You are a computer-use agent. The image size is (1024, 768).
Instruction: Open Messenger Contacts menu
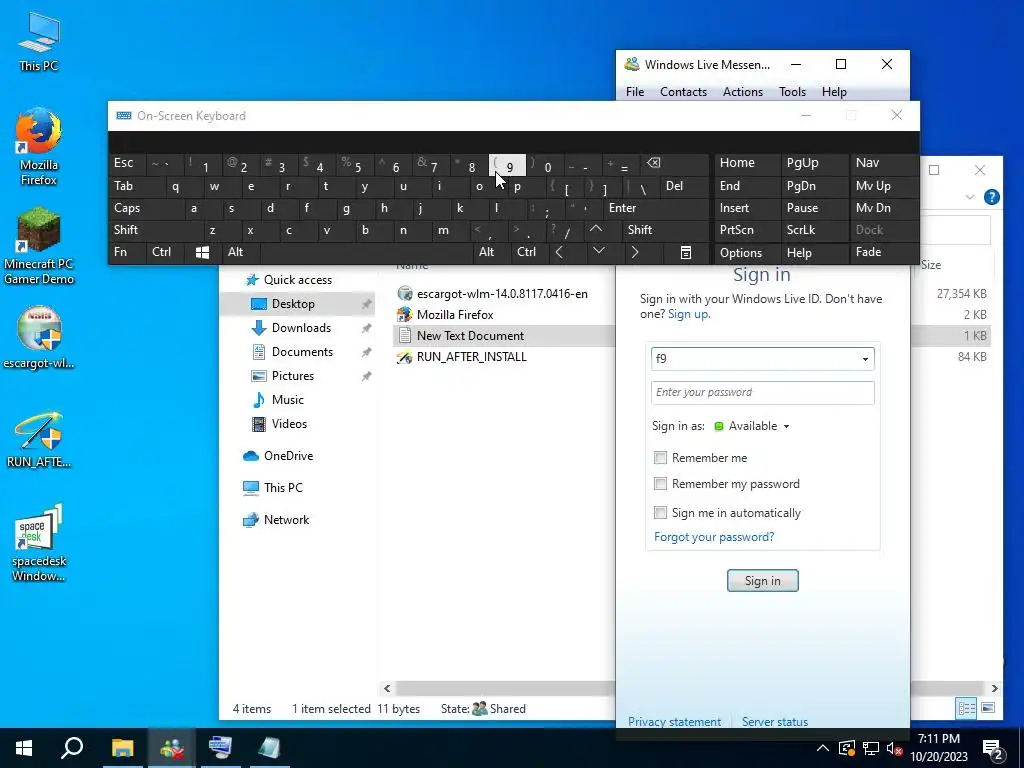point(683,92)
